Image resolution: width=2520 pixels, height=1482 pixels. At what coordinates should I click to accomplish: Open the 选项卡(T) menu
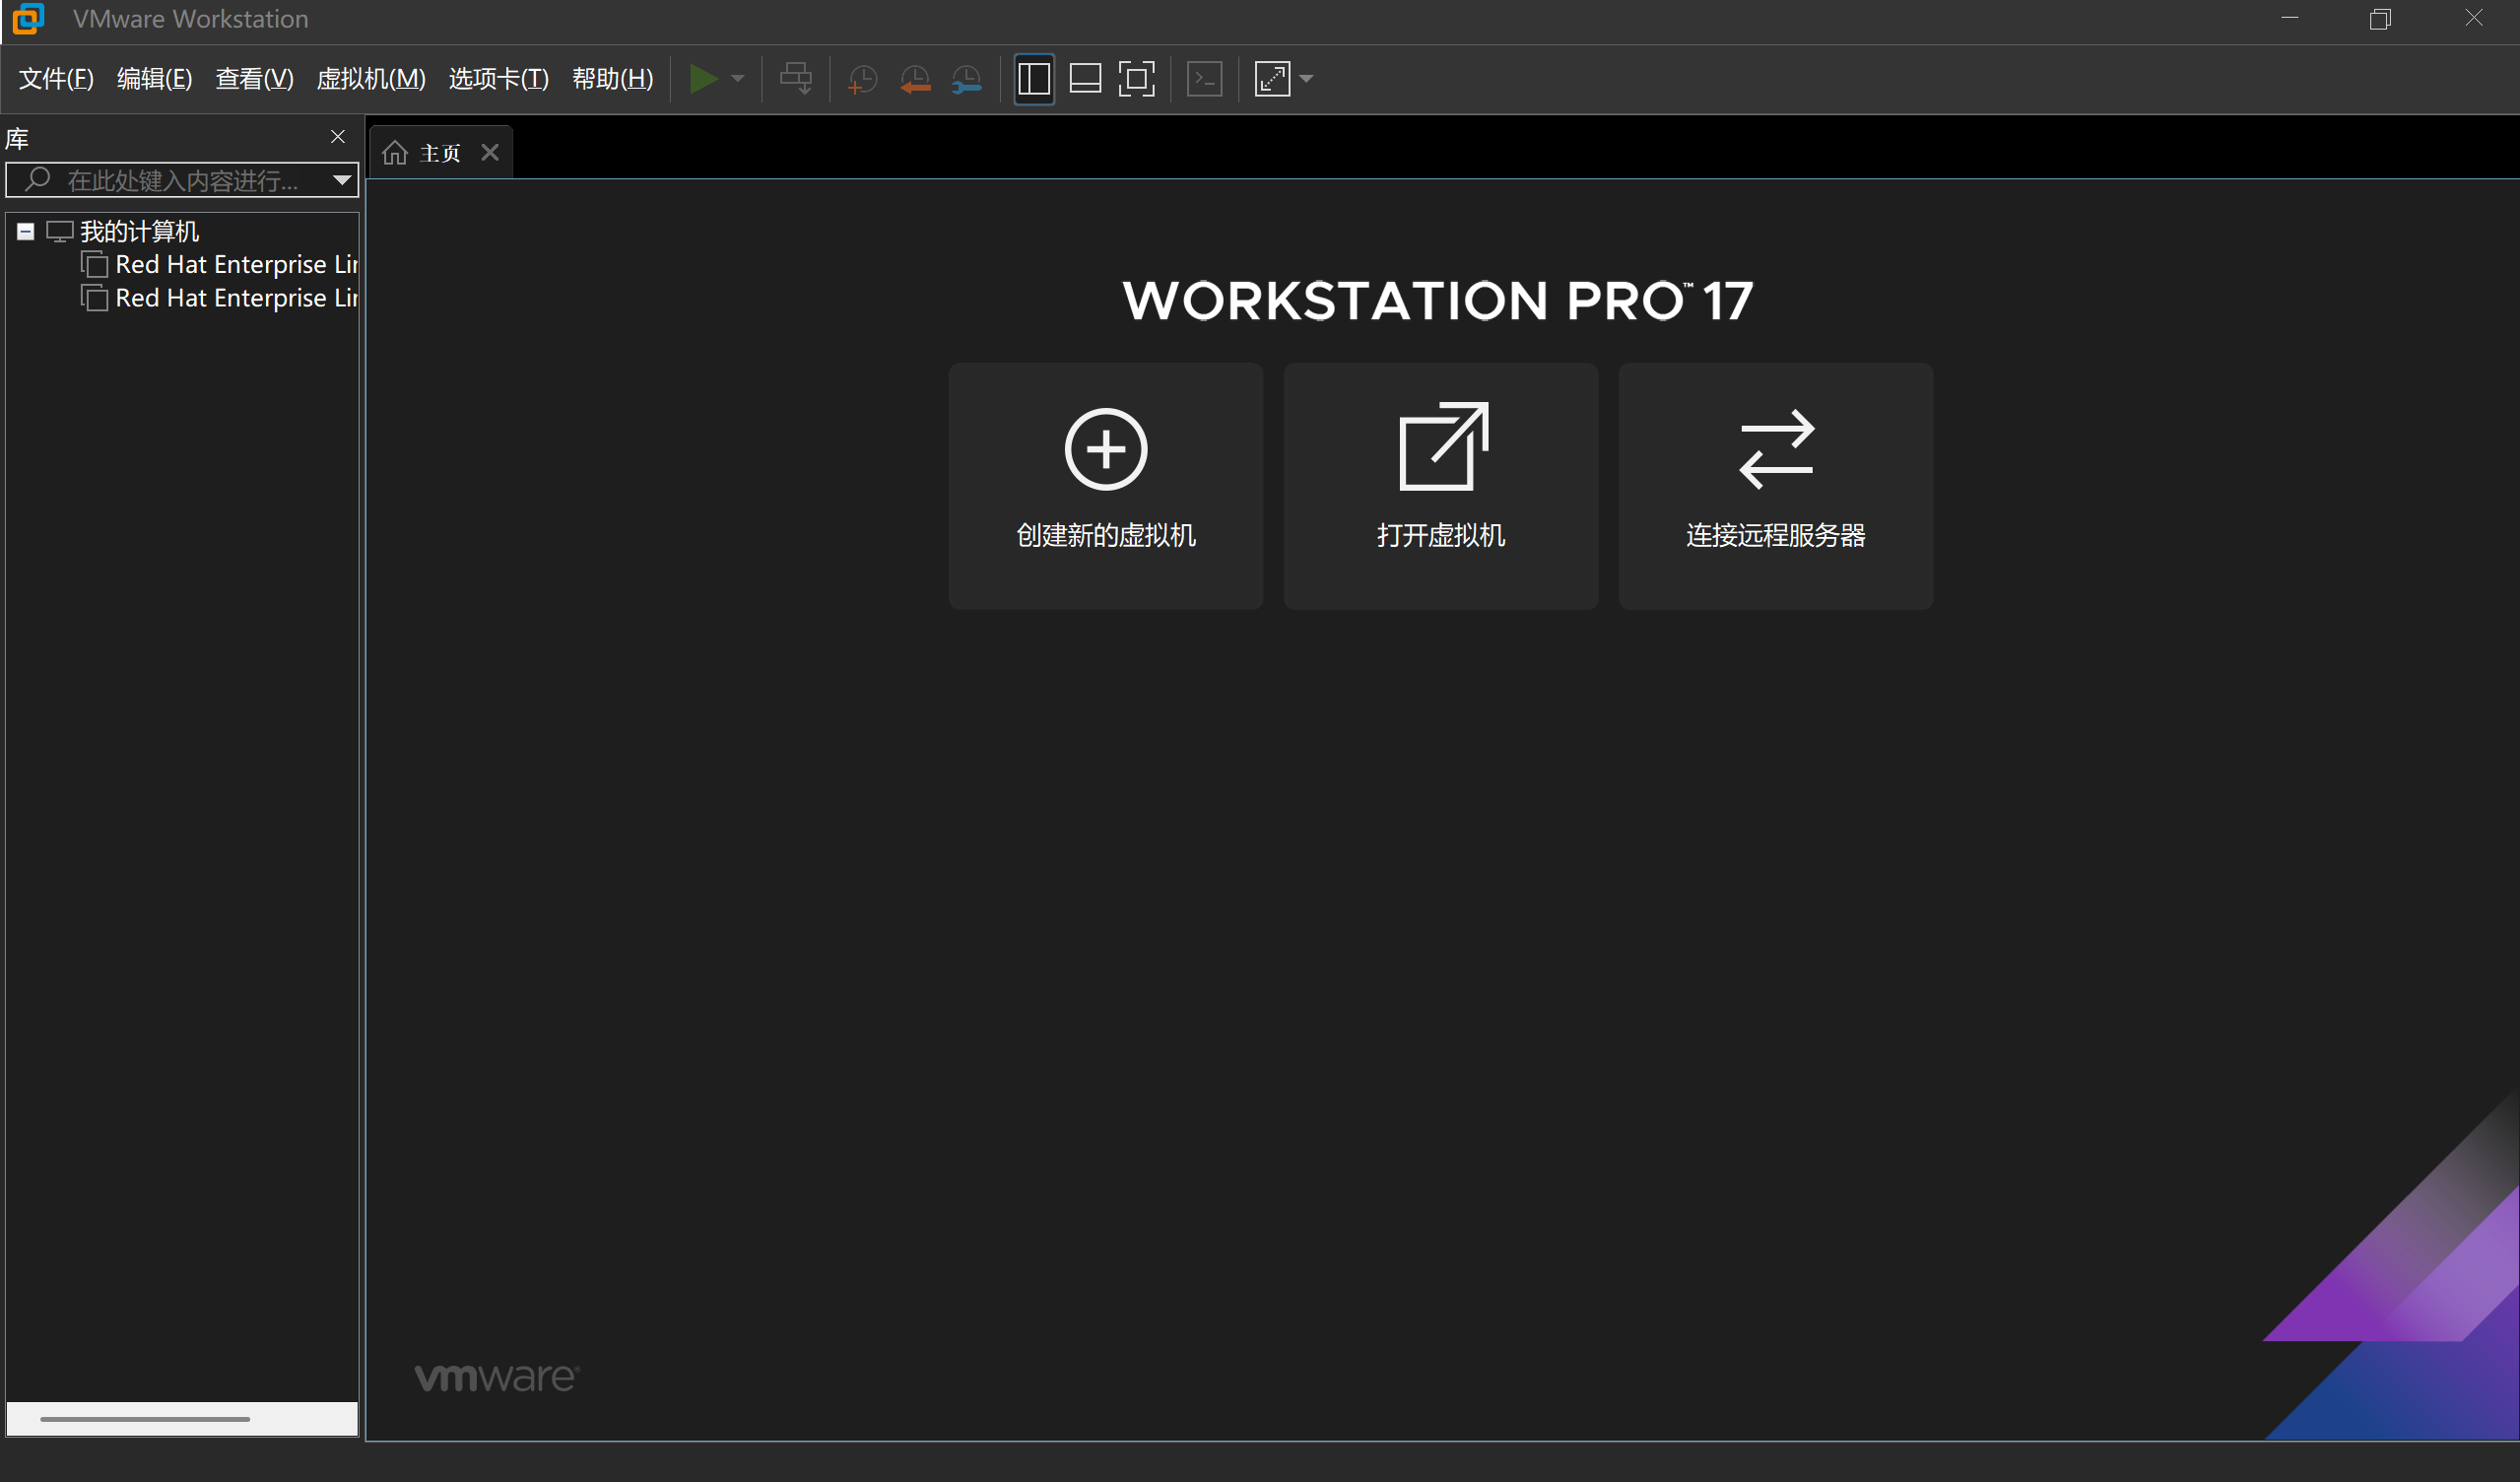click(498, 78)
